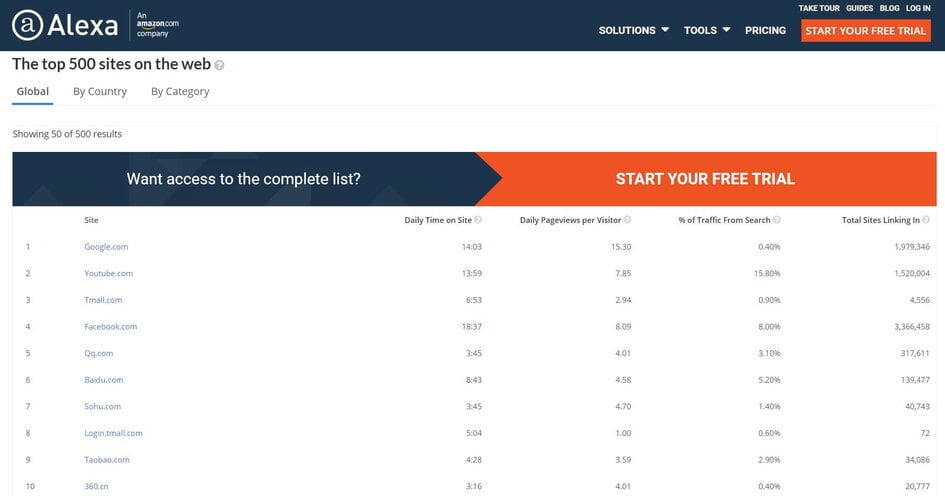Click the Log In link
945x496 pixels.
coord(918,8)
